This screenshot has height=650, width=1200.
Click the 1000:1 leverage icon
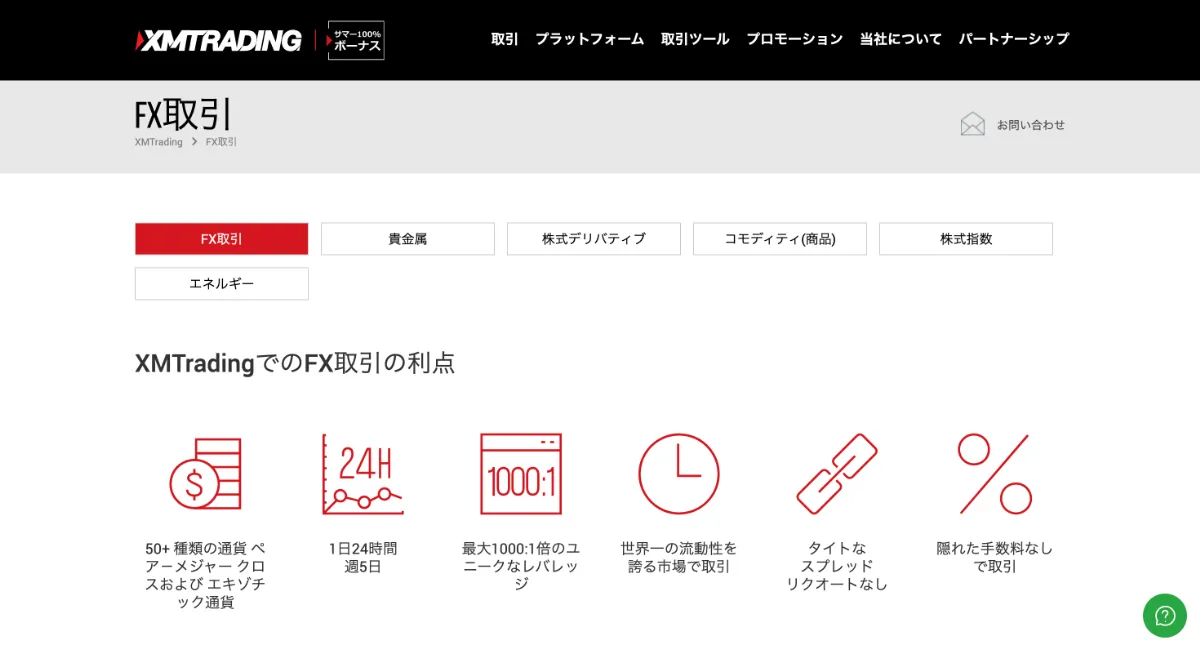[x=521, y=473]
